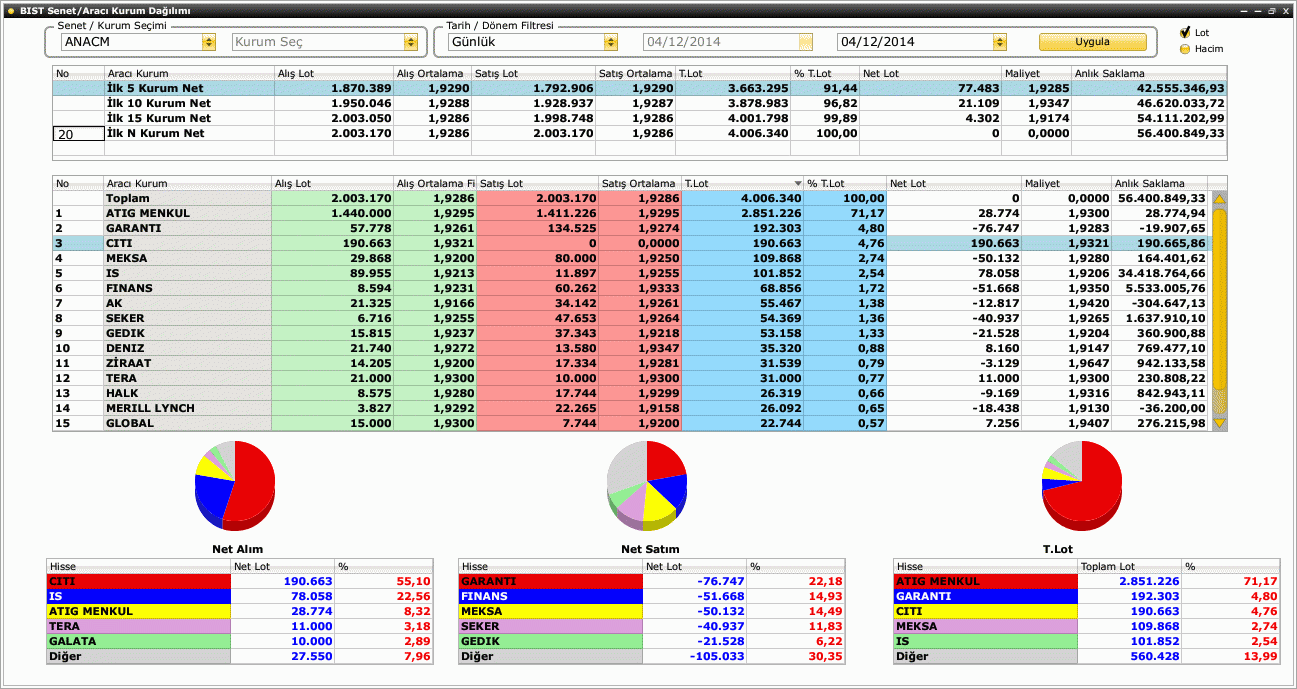The width and height of the screenshot is (1297, 689).
Task: Click Aracı Kurum header in the broker table
Action: (187, 184)
